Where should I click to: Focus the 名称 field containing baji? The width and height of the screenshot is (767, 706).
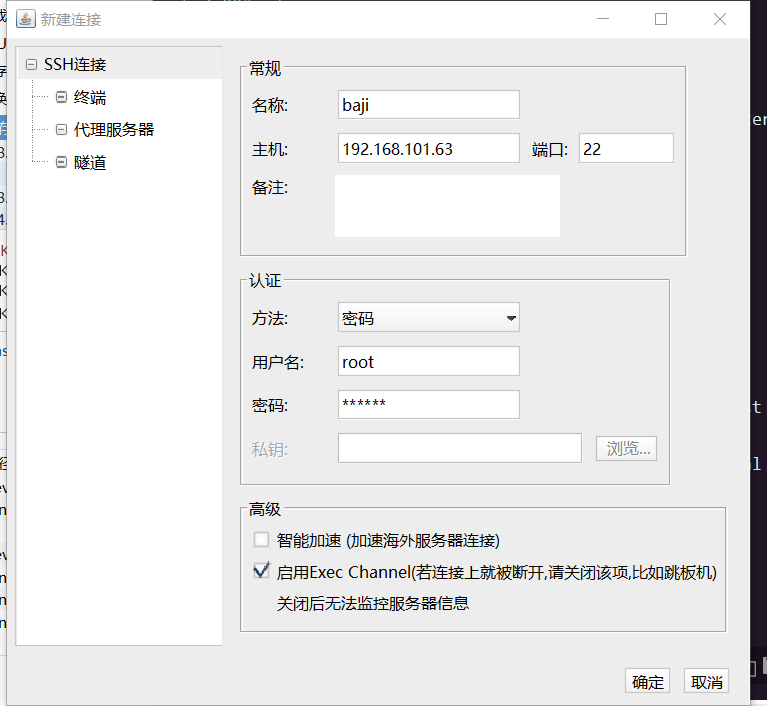[429, 105]
